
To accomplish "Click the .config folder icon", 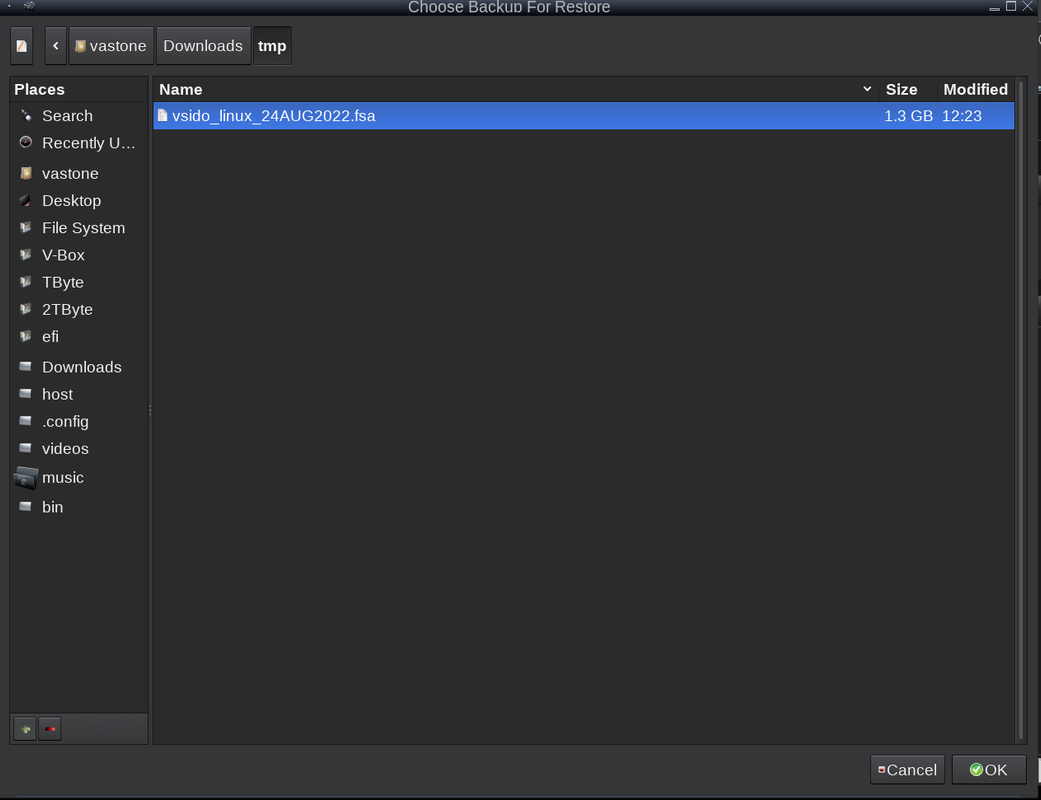I will tap(26, 421).
